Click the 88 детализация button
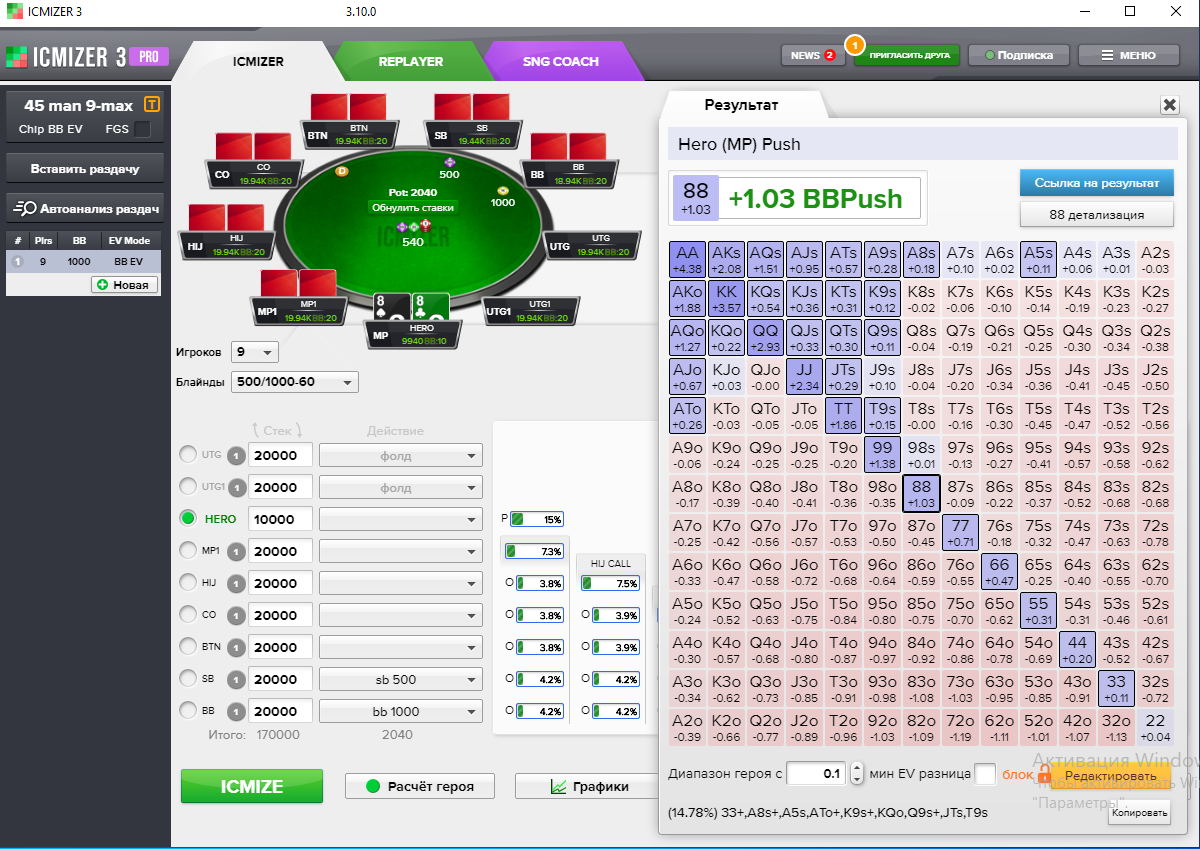Image resolution: width=1200 pixels, height=849 pixels. [1096, 214]
